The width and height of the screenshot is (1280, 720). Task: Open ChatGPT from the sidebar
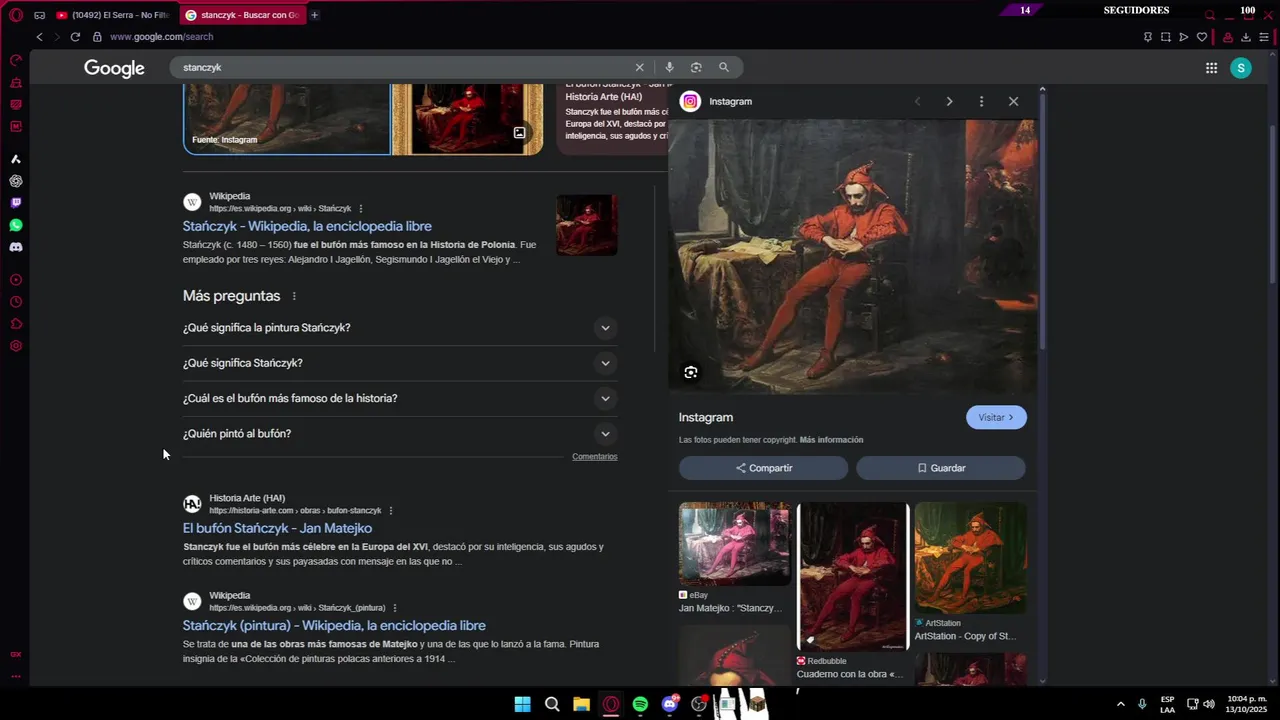(16, 181)
